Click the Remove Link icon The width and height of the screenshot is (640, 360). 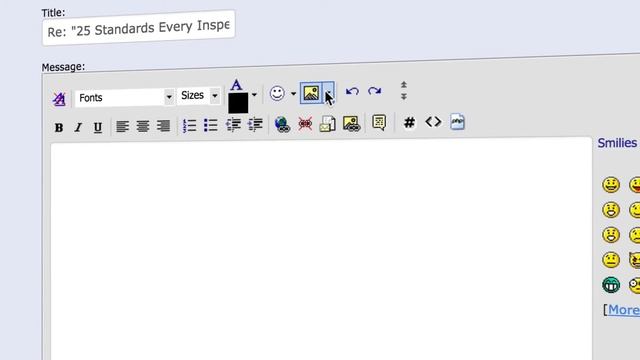click(x=305, y=124)
